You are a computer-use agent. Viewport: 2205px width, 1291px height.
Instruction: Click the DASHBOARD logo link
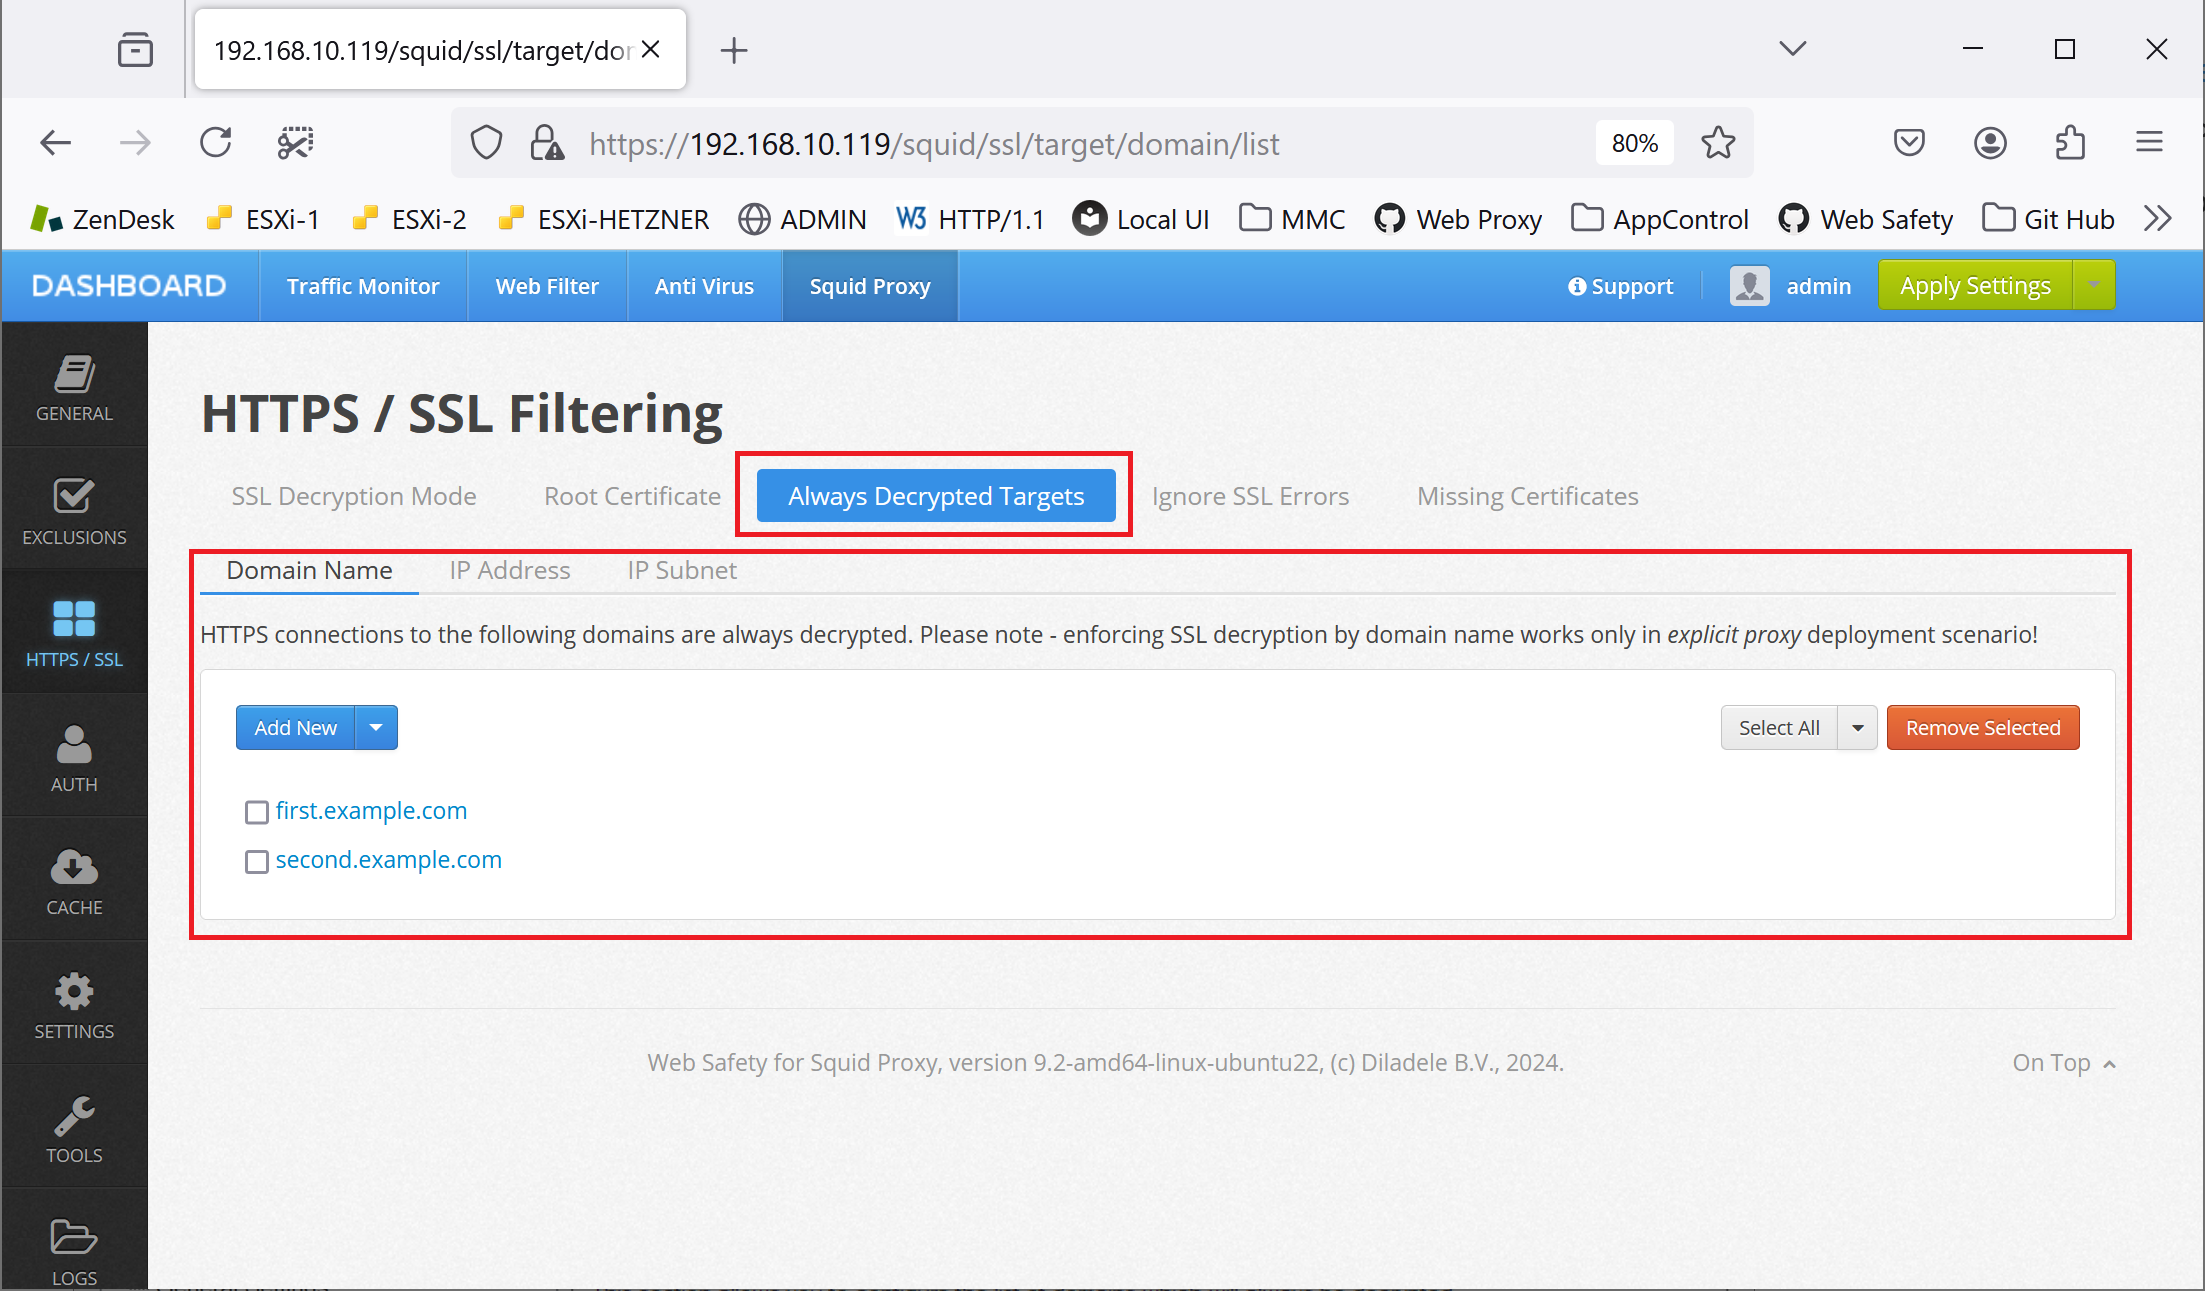point(129,286)
